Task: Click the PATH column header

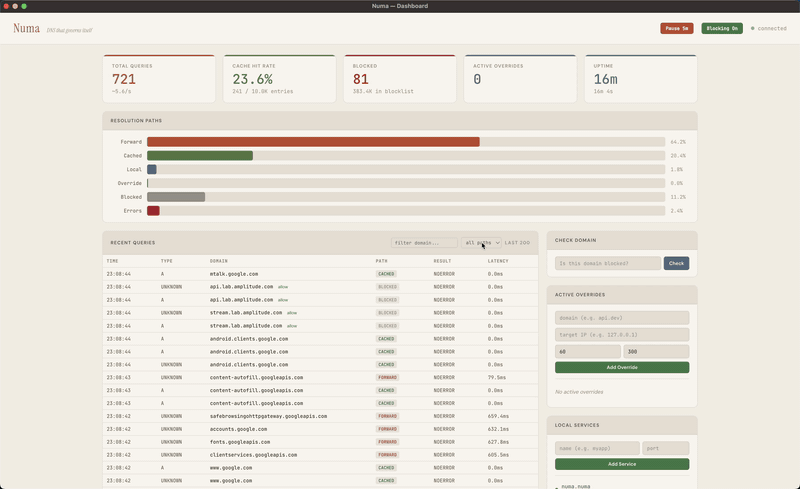Action: click(382, 261)
